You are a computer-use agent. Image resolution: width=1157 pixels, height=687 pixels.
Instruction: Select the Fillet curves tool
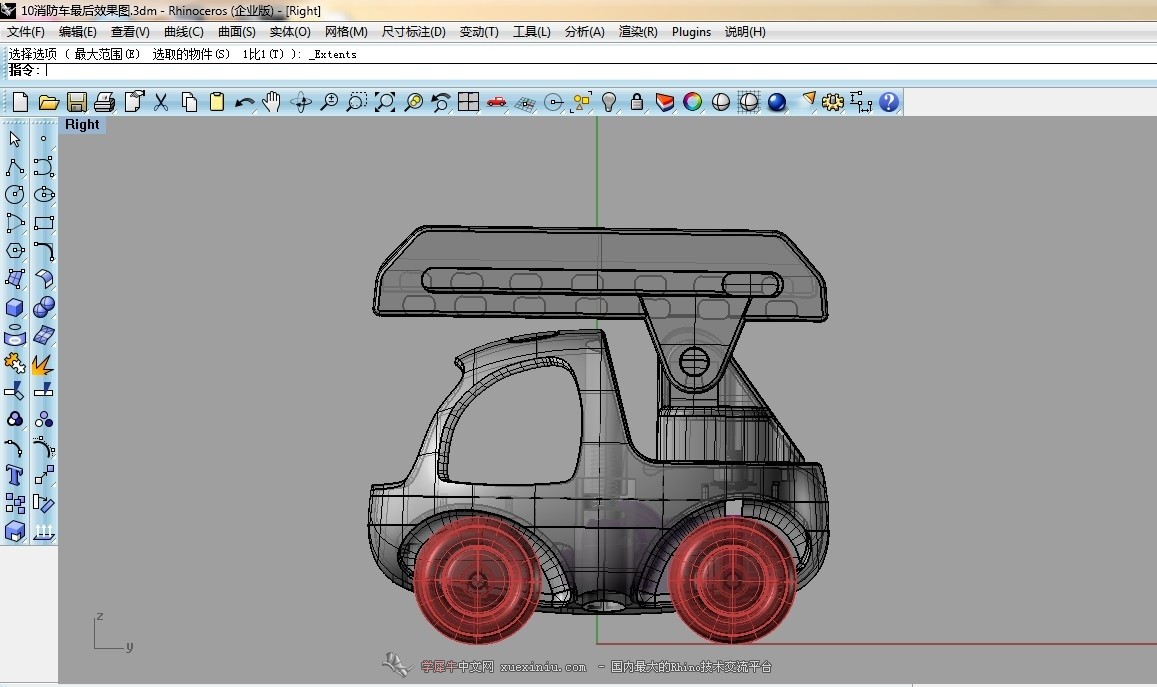pyautogui.click(x=44, y=251)
